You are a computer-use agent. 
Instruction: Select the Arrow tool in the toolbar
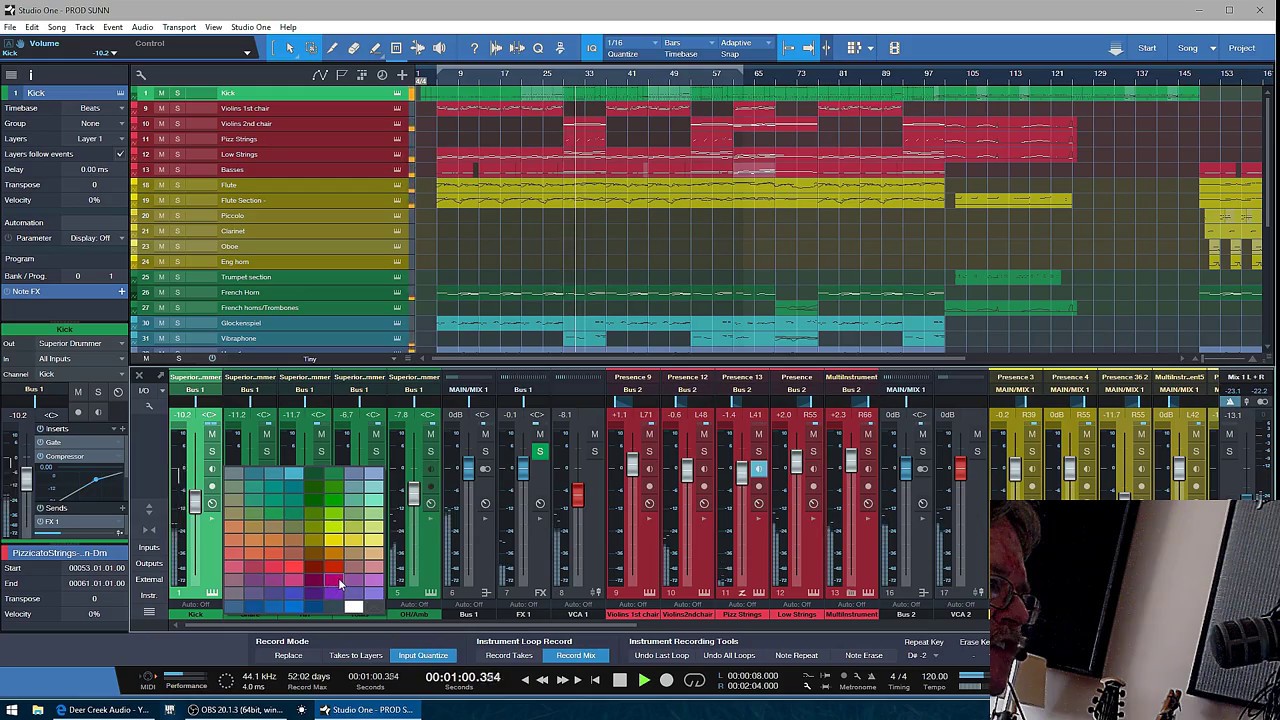click(x=290, y=48)
